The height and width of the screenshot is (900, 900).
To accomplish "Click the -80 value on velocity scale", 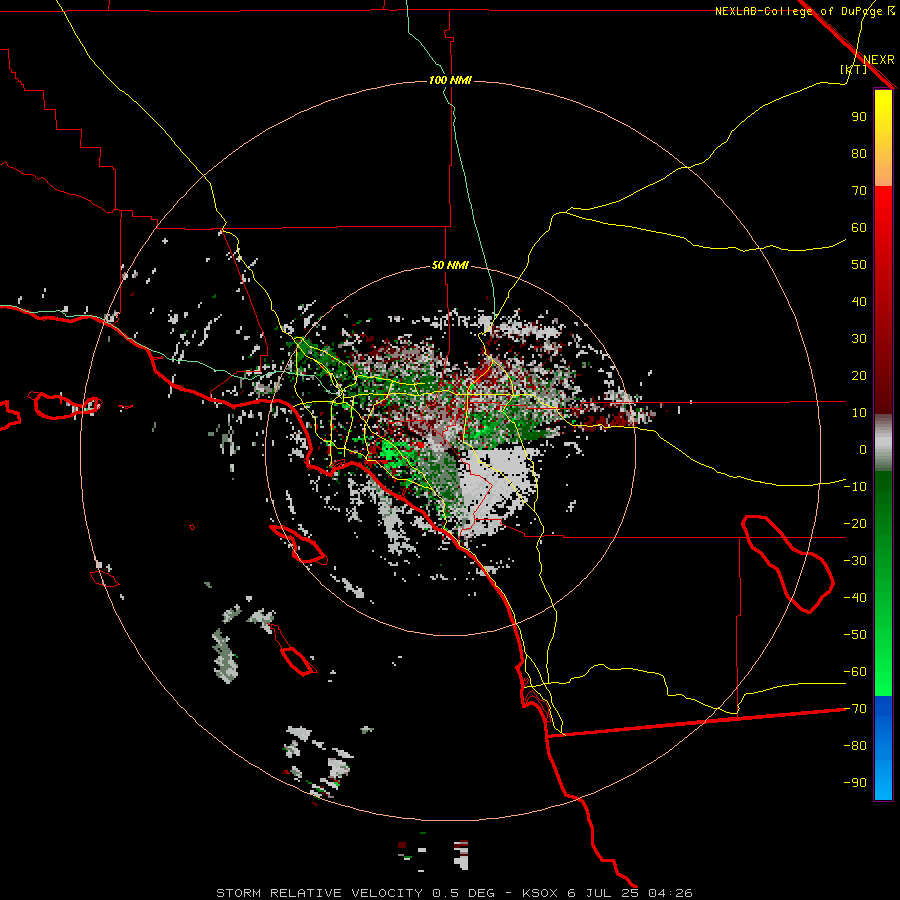I will pyautogui.click(x=855, y=746).
